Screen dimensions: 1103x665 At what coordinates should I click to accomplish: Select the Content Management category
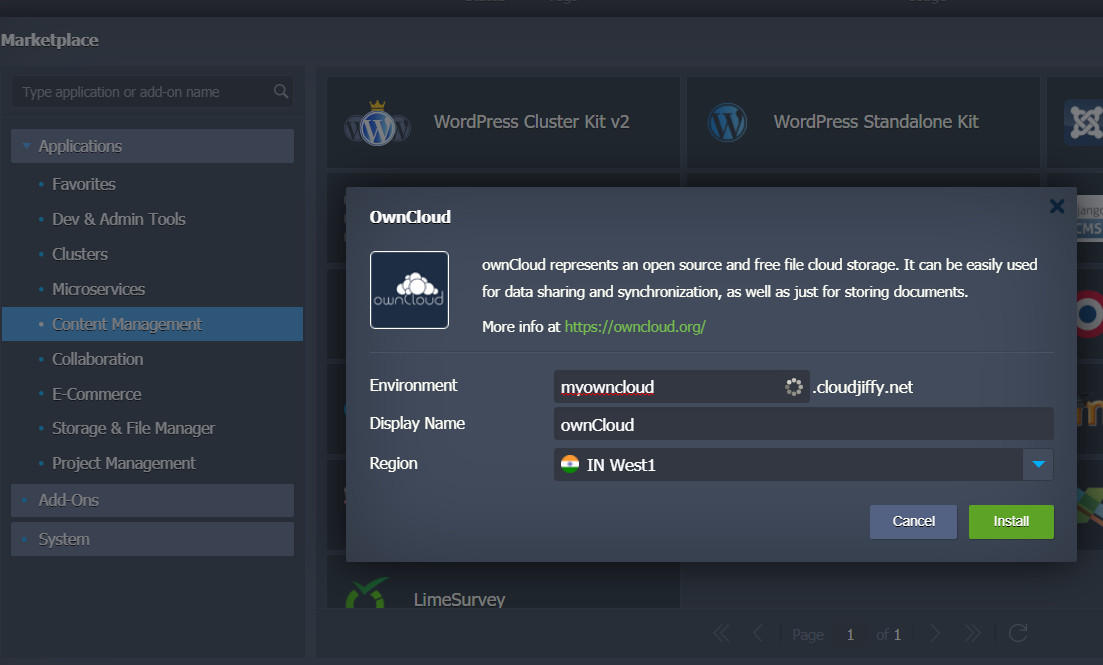tap(127, 324)
